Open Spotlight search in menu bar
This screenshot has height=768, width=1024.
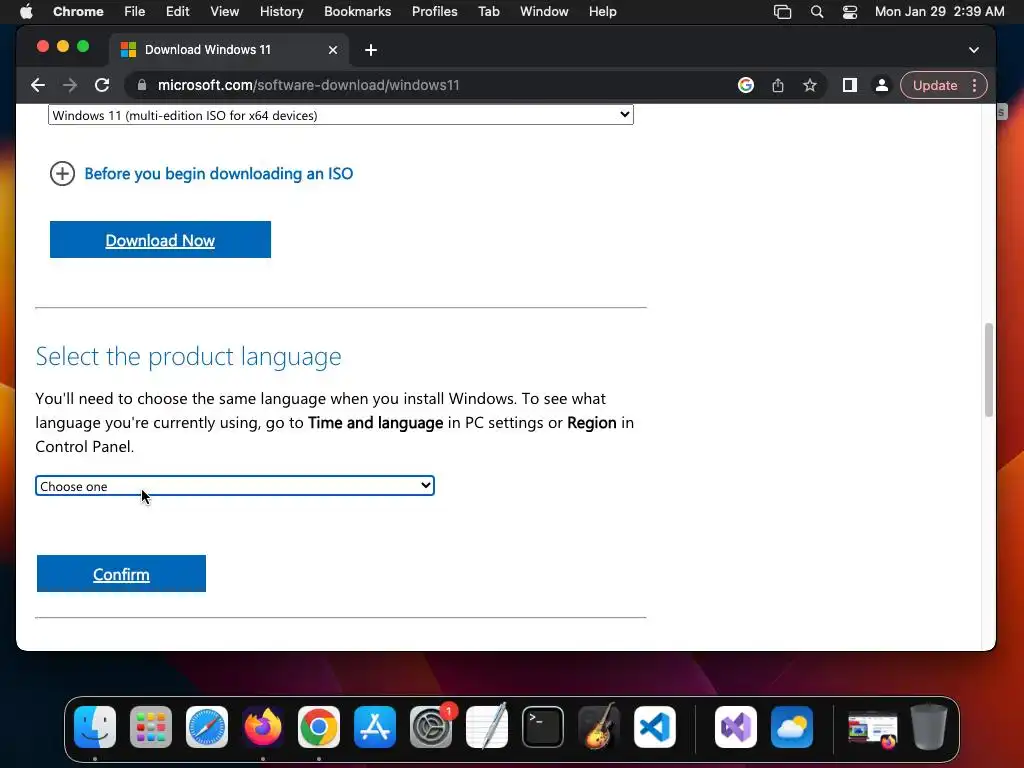click(x=816, y=12)
